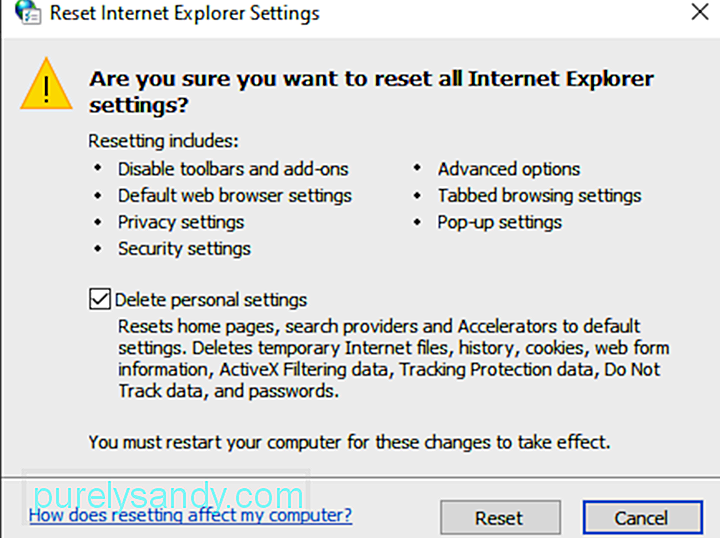Click the 'Advanced options' list item

509,169
